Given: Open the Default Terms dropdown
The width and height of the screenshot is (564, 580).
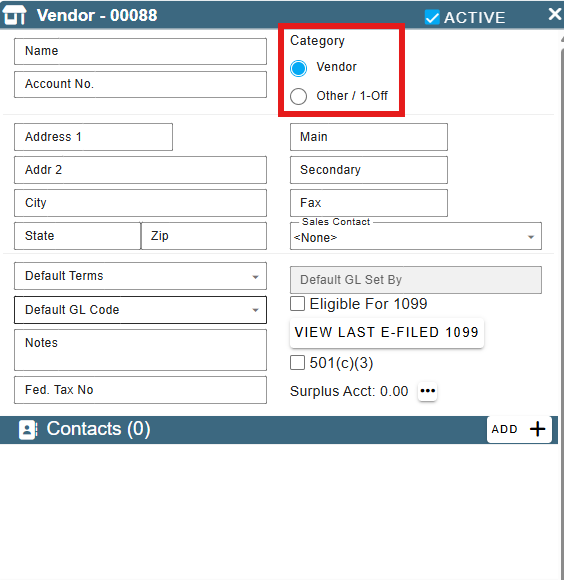Looking at the screenshot, I should 140,276.
